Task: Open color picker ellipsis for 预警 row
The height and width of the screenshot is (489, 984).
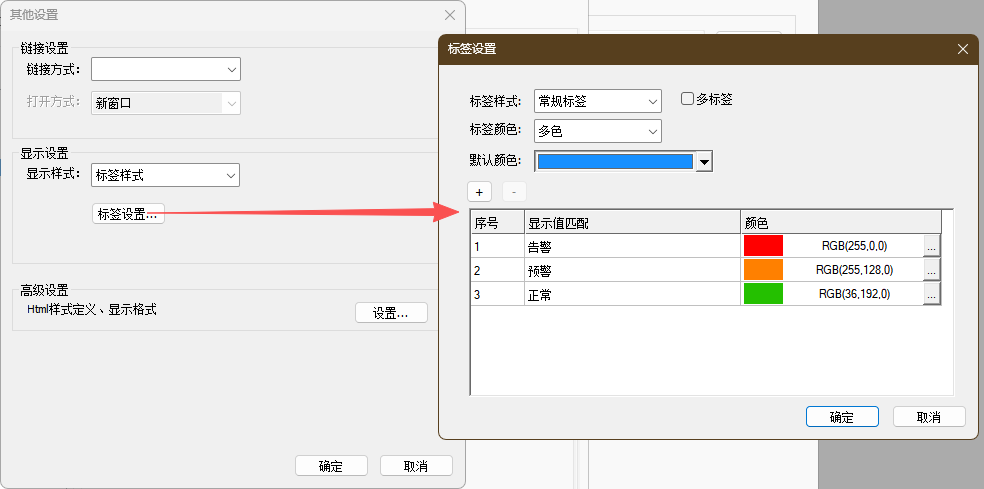Action: pyautogui.click(x=931, y=270)
